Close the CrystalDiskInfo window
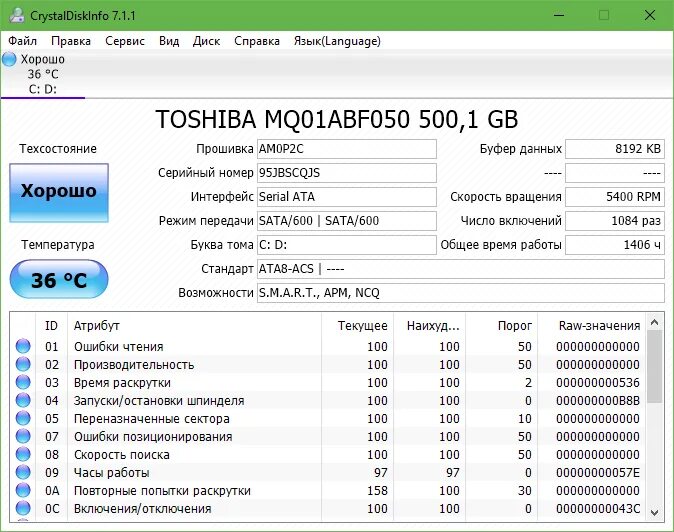674x532 pixels. tap(649, 15)
